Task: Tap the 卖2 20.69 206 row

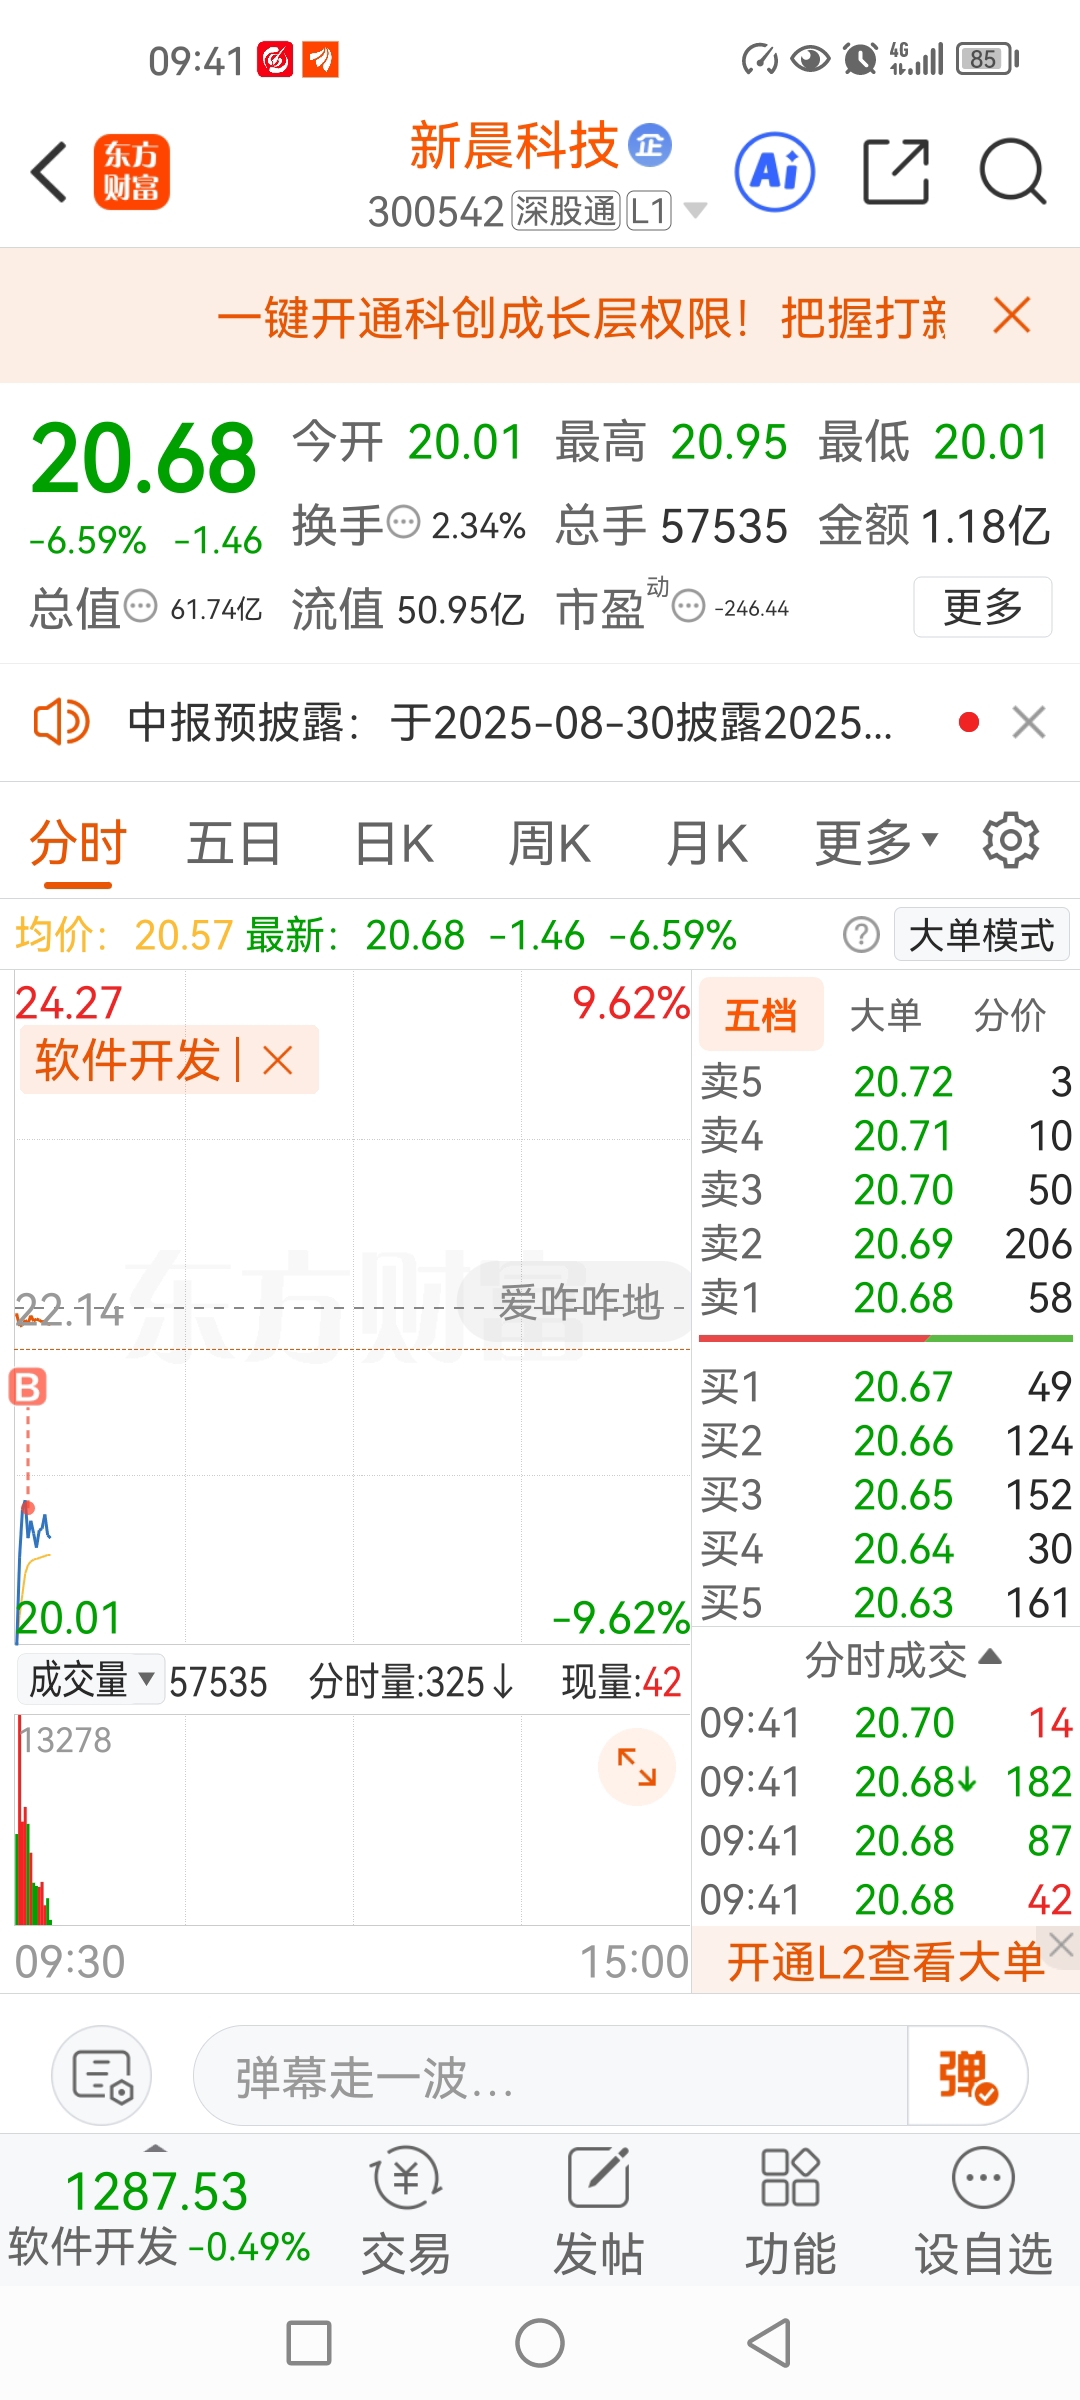Action: click(x=885, y=1244)
